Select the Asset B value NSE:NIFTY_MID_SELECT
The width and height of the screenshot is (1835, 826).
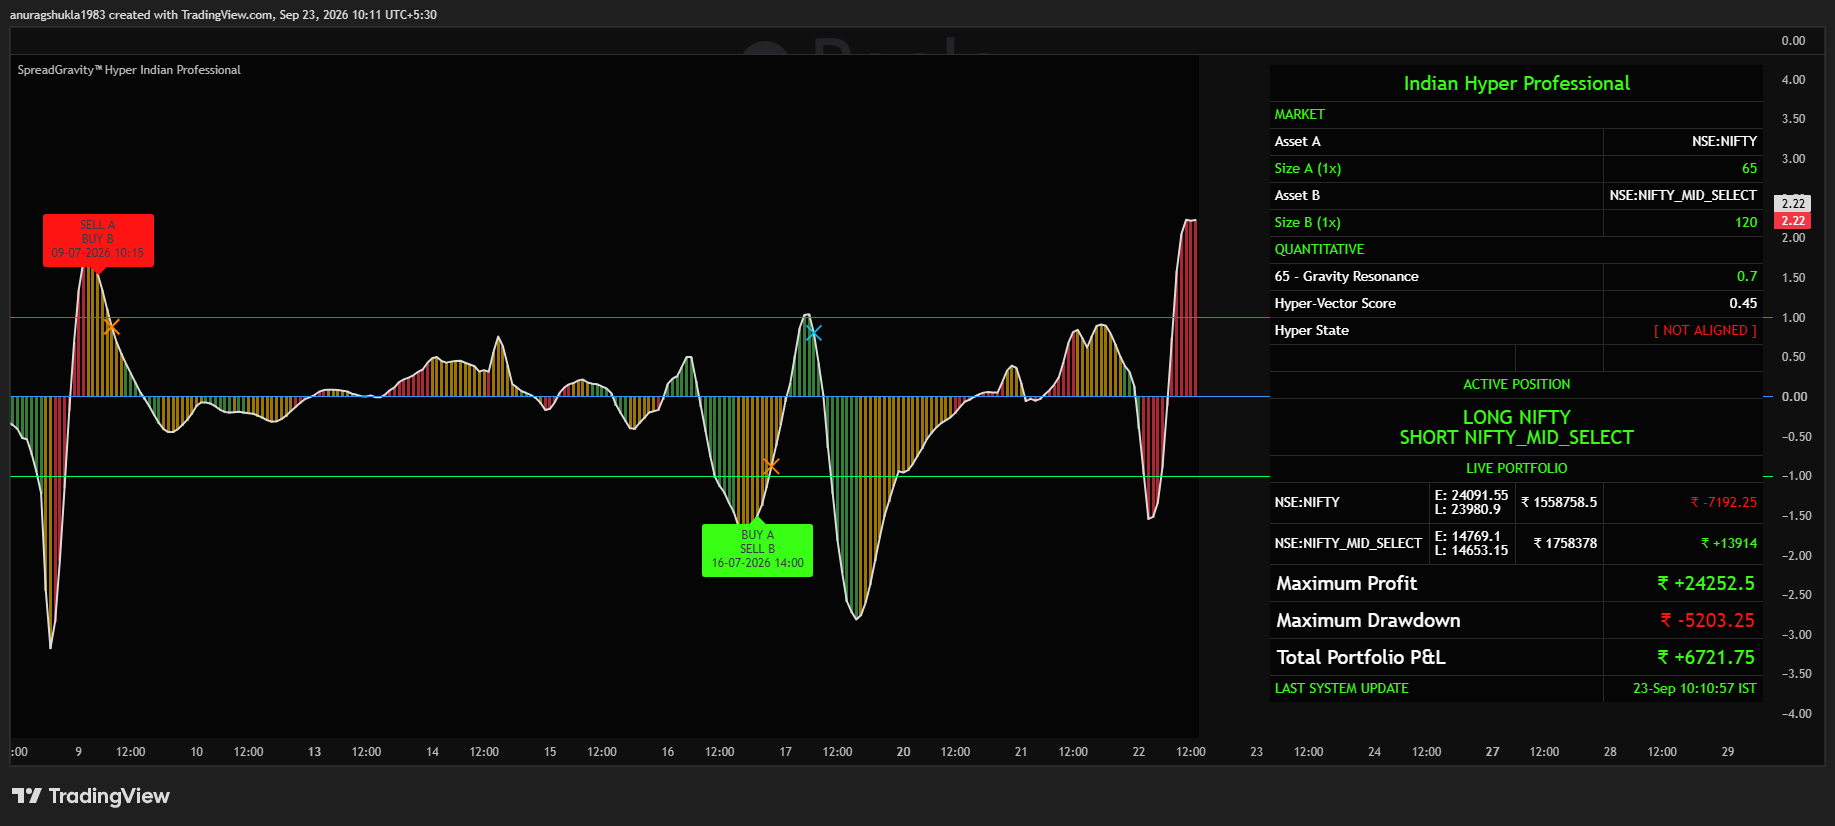pos(1682,196)
